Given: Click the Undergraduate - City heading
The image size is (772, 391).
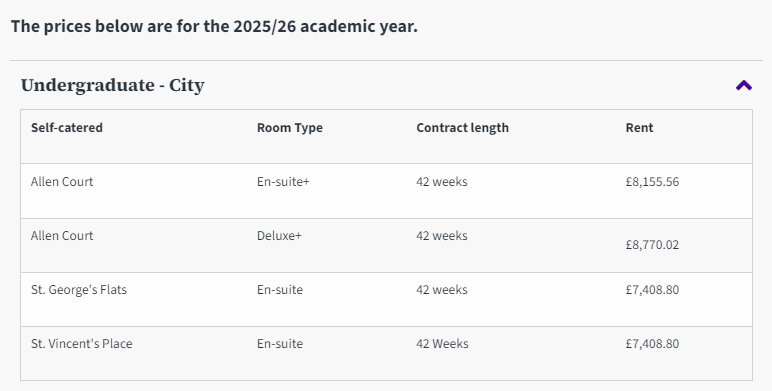Looking at the screenshot, I should click(112, 85).
